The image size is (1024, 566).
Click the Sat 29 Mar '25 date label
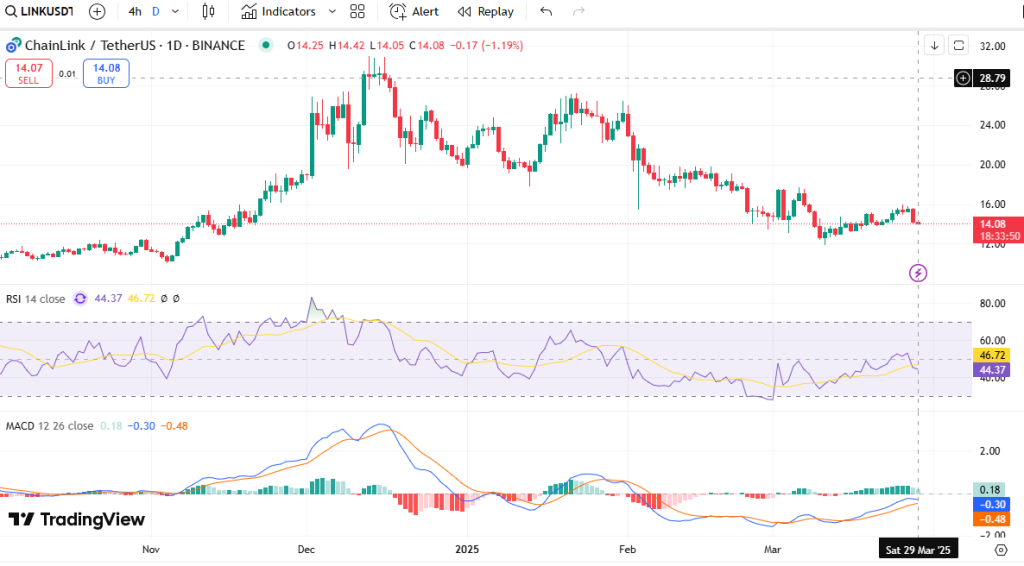918,550
